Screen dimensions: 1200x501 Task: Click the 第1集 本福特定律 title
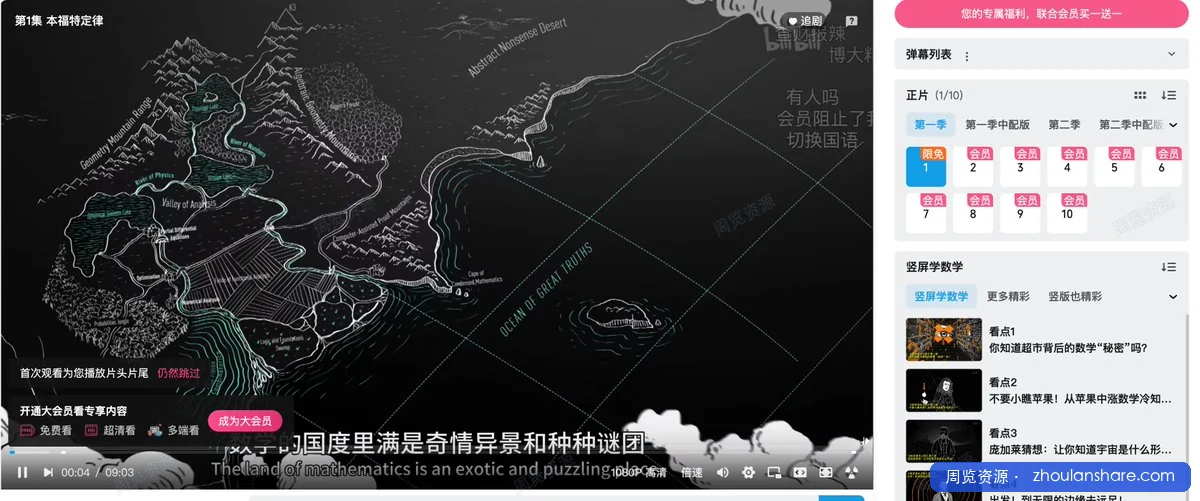click(x=59, y=20)
